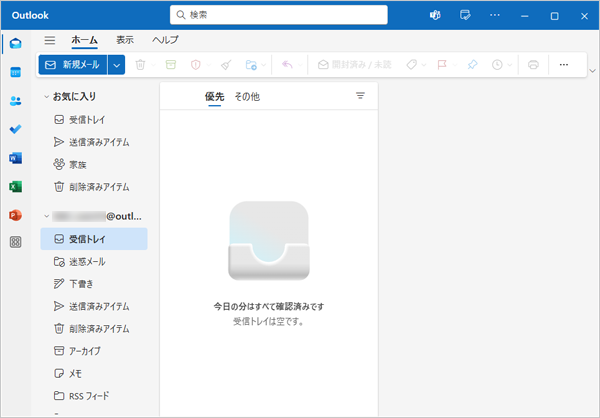Open 削除済みアイテム under the account
Image resolution: width=600 pixels, height=418 pixels.
[x=94, y=328]
